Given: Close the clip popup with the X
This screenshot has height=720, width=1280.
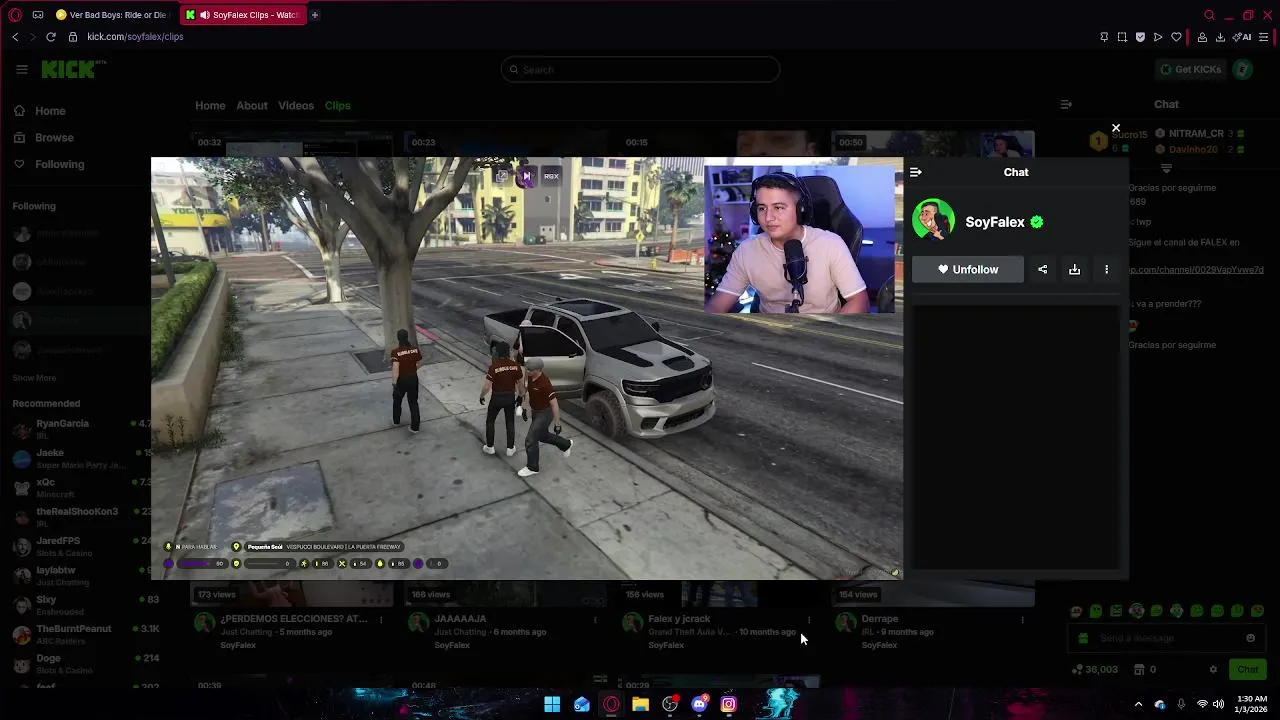Looking at the screenshot, I should click(x=1116, y=128).
